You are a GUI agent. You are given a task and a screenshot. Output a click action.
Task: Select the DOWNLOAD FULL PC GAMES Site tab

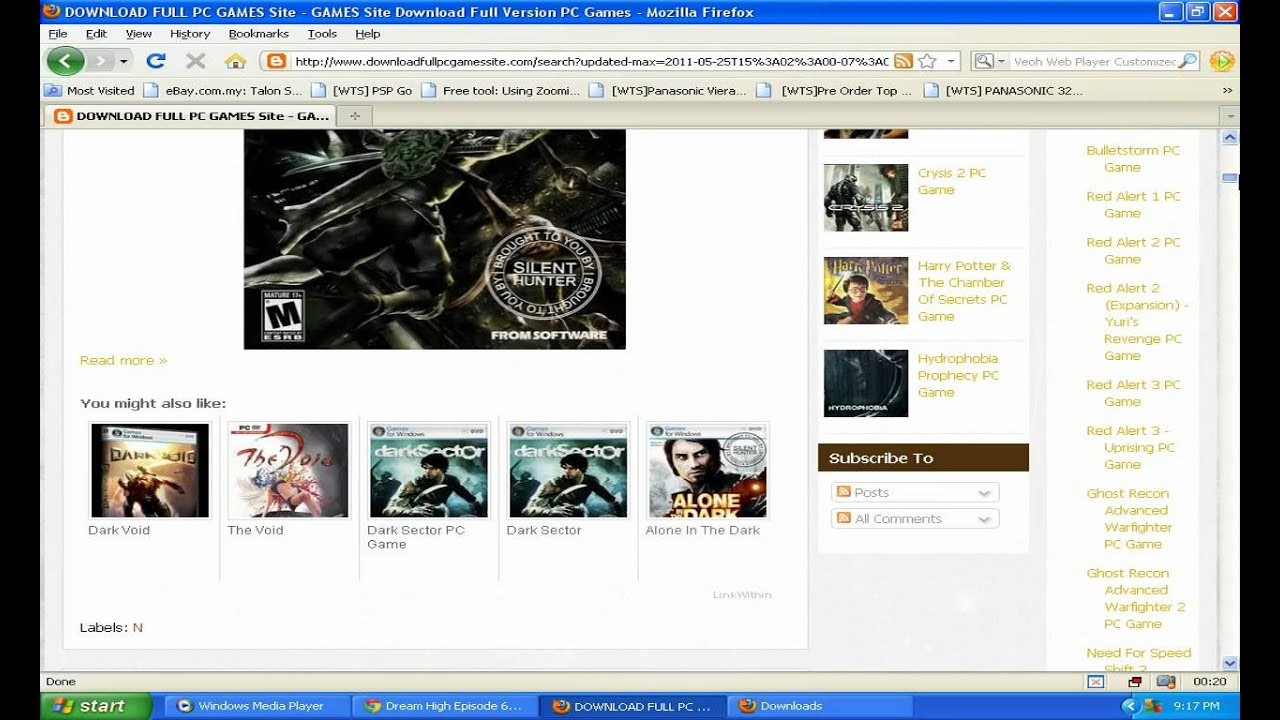click(191, 116)
